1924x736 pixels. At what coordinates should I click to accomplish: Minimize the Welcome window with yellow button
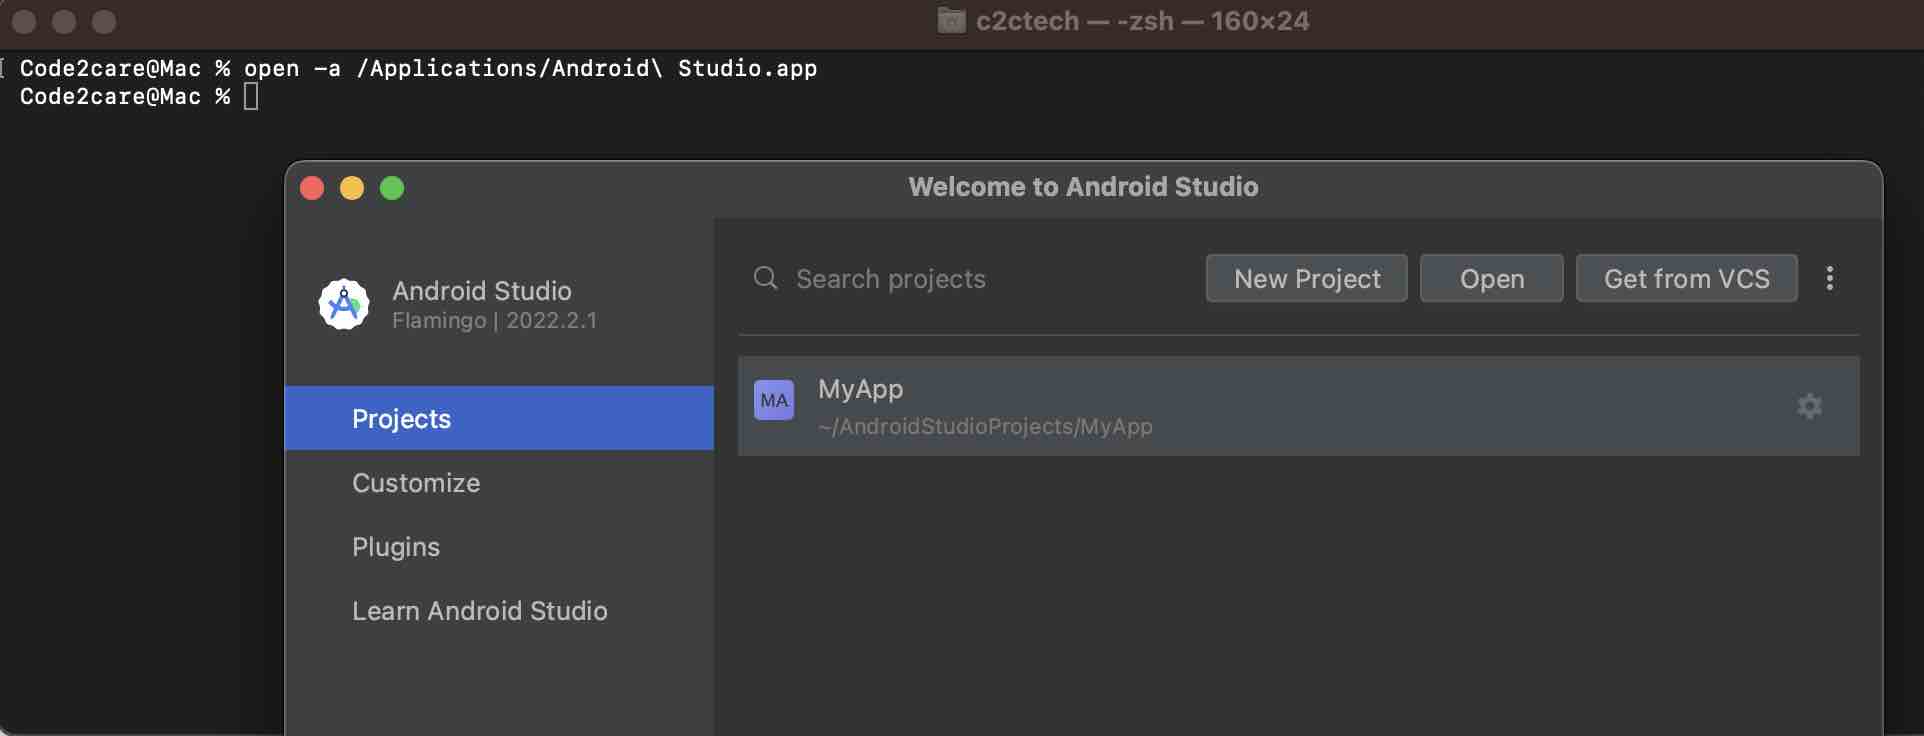point(352,188)
